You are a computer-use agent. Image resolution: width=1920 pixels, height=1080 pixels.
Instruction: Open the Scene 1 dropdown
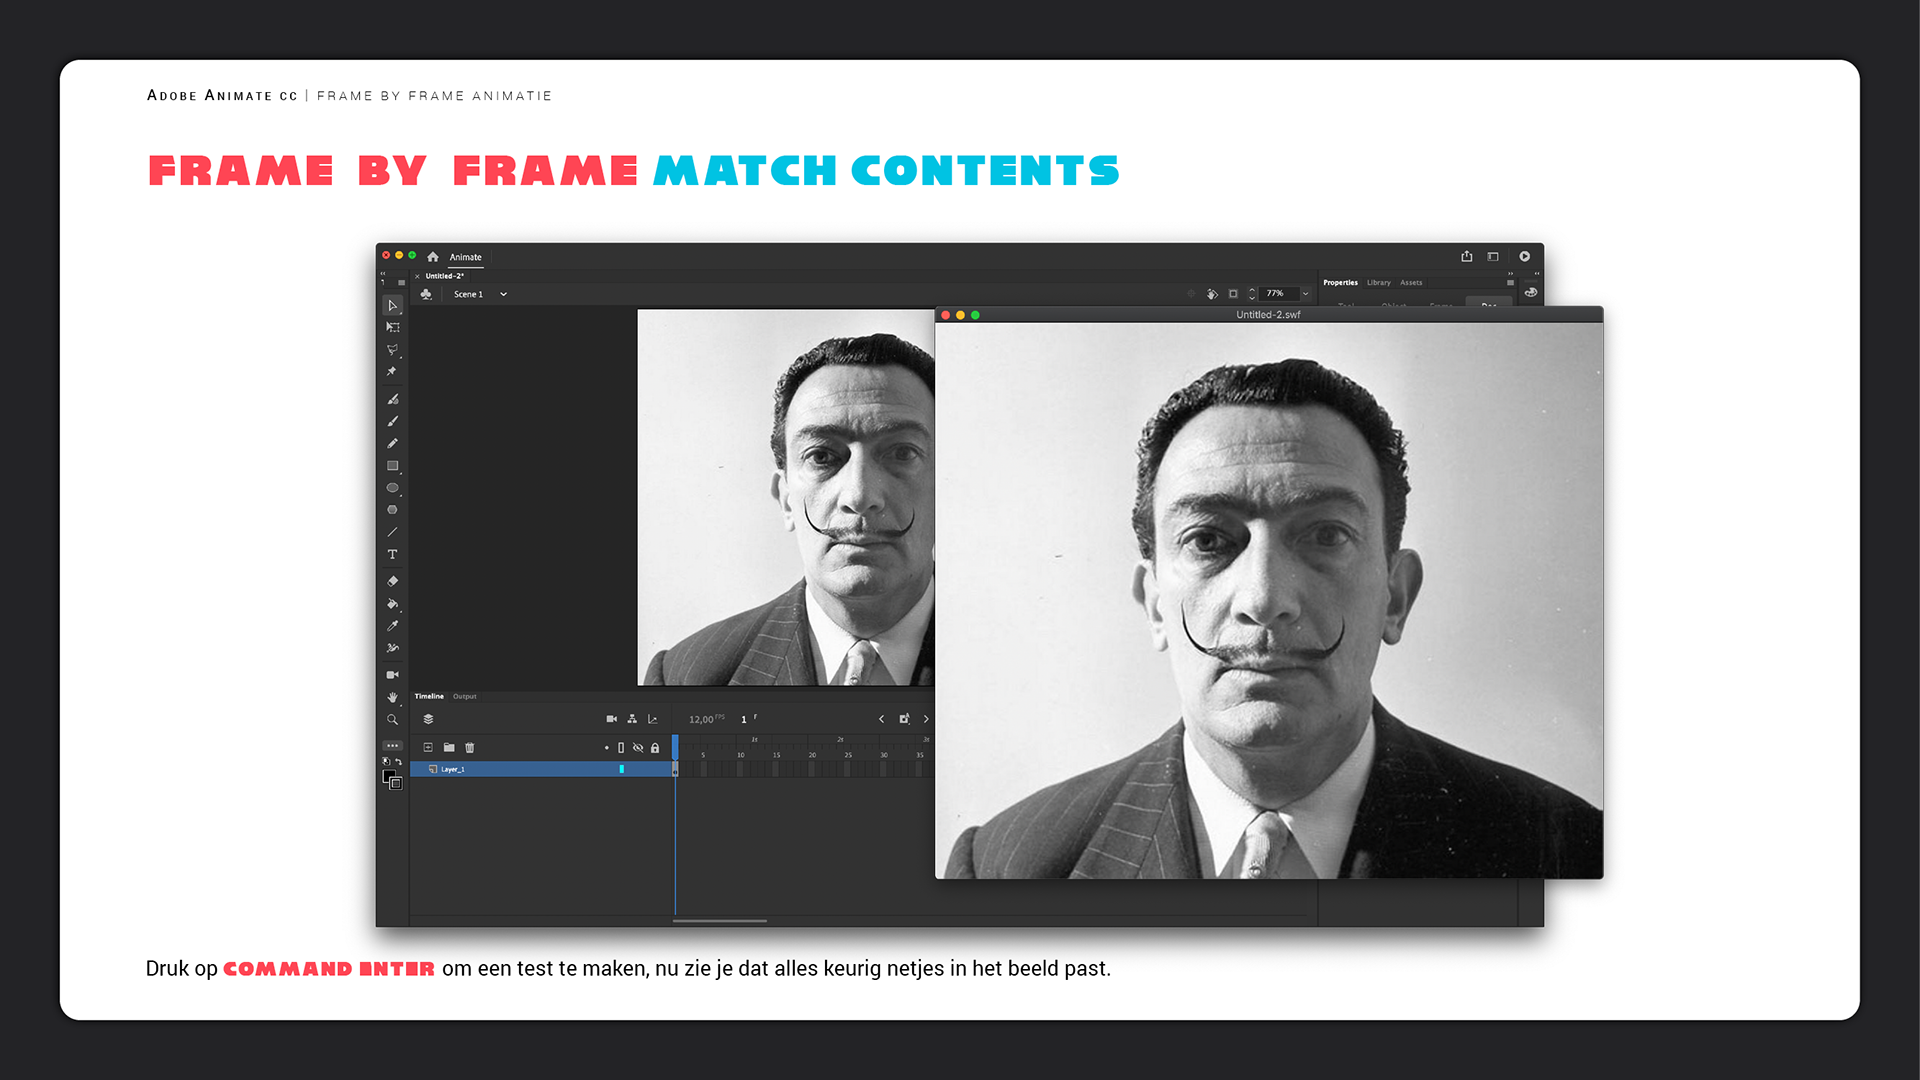[503, 294]
